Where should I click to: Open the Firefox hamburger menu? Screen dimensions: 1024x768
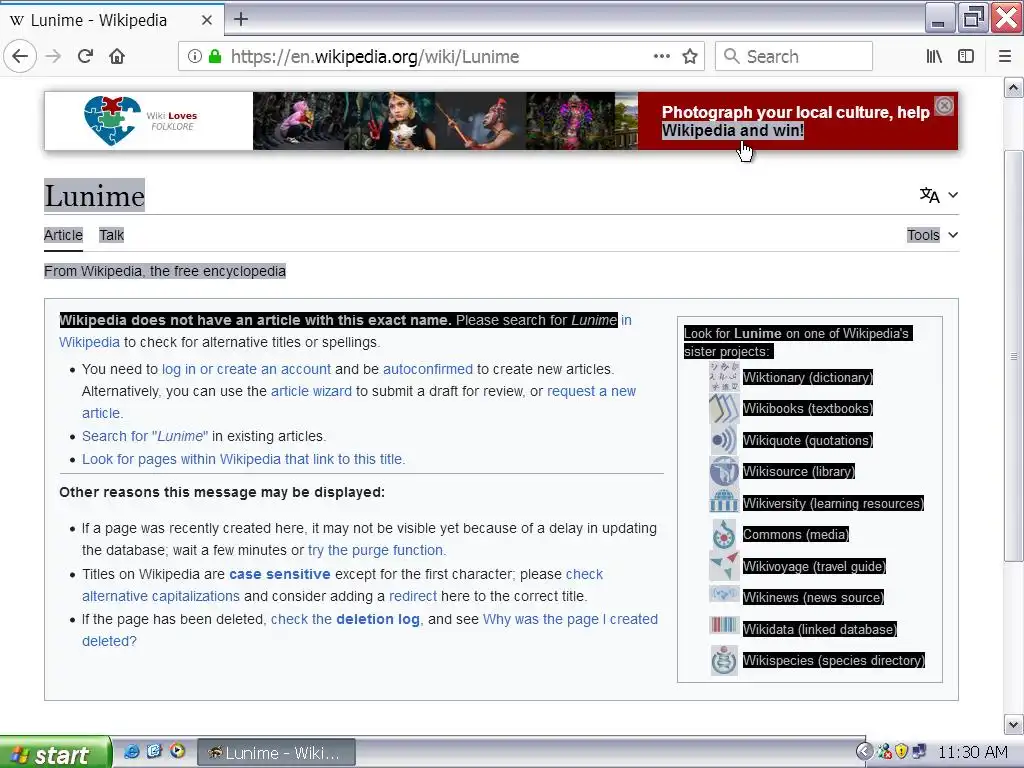1005,56
